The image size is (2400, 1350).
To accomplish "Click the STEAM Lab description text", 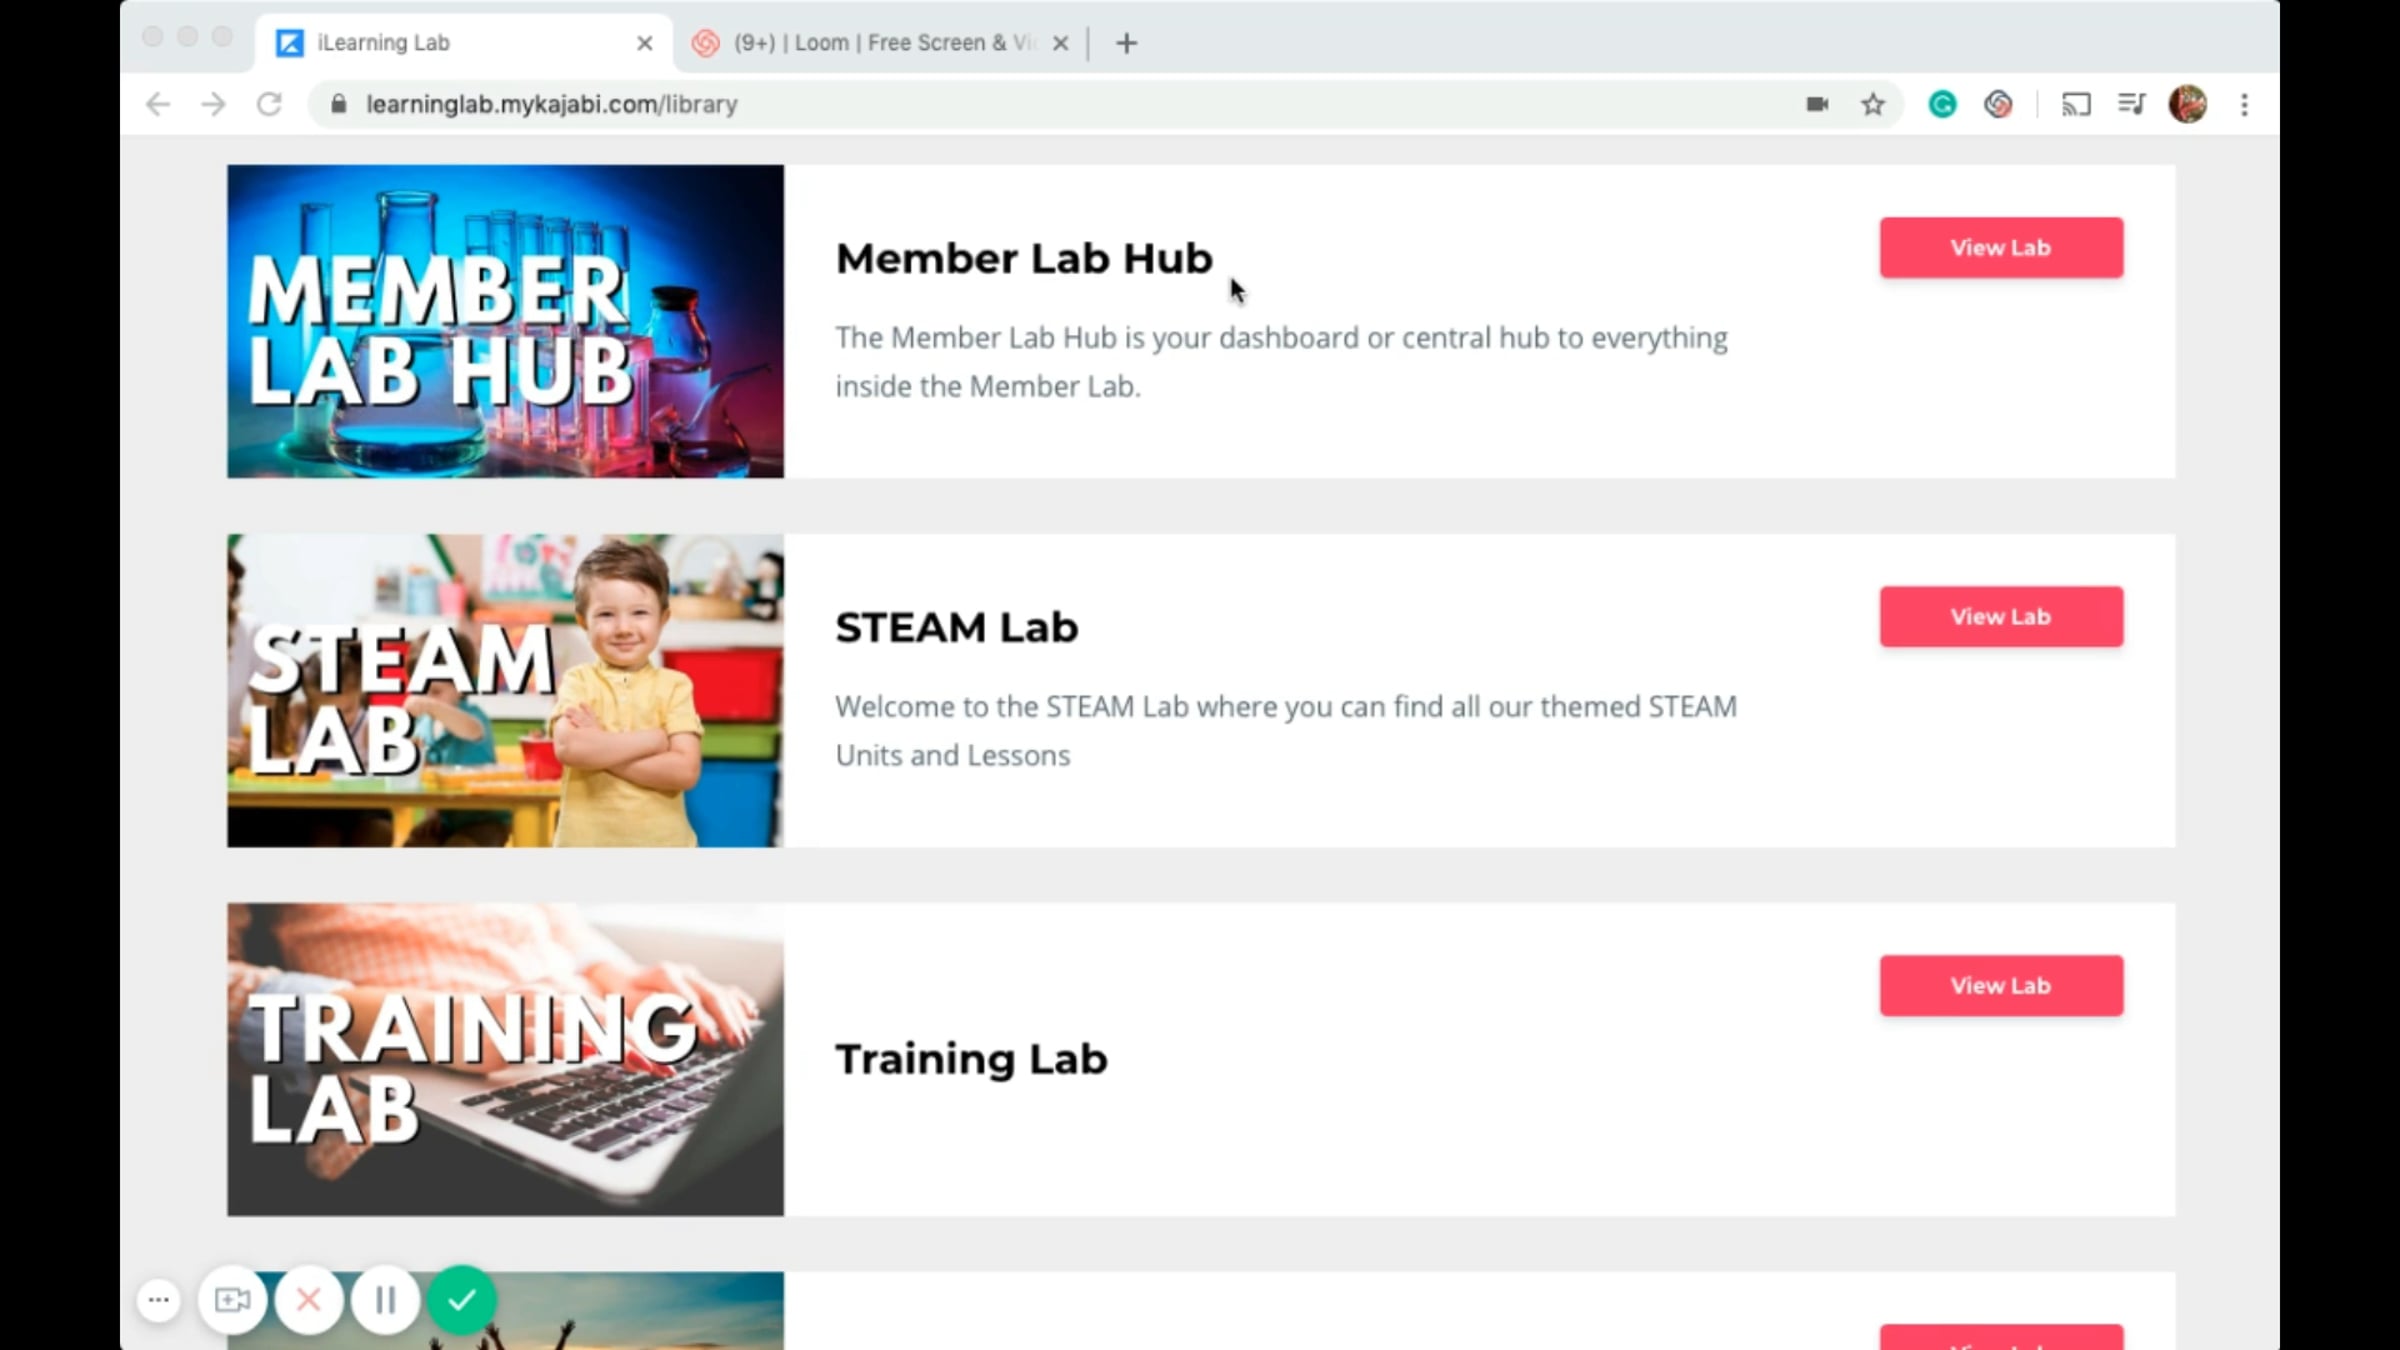I will 1287,731.
